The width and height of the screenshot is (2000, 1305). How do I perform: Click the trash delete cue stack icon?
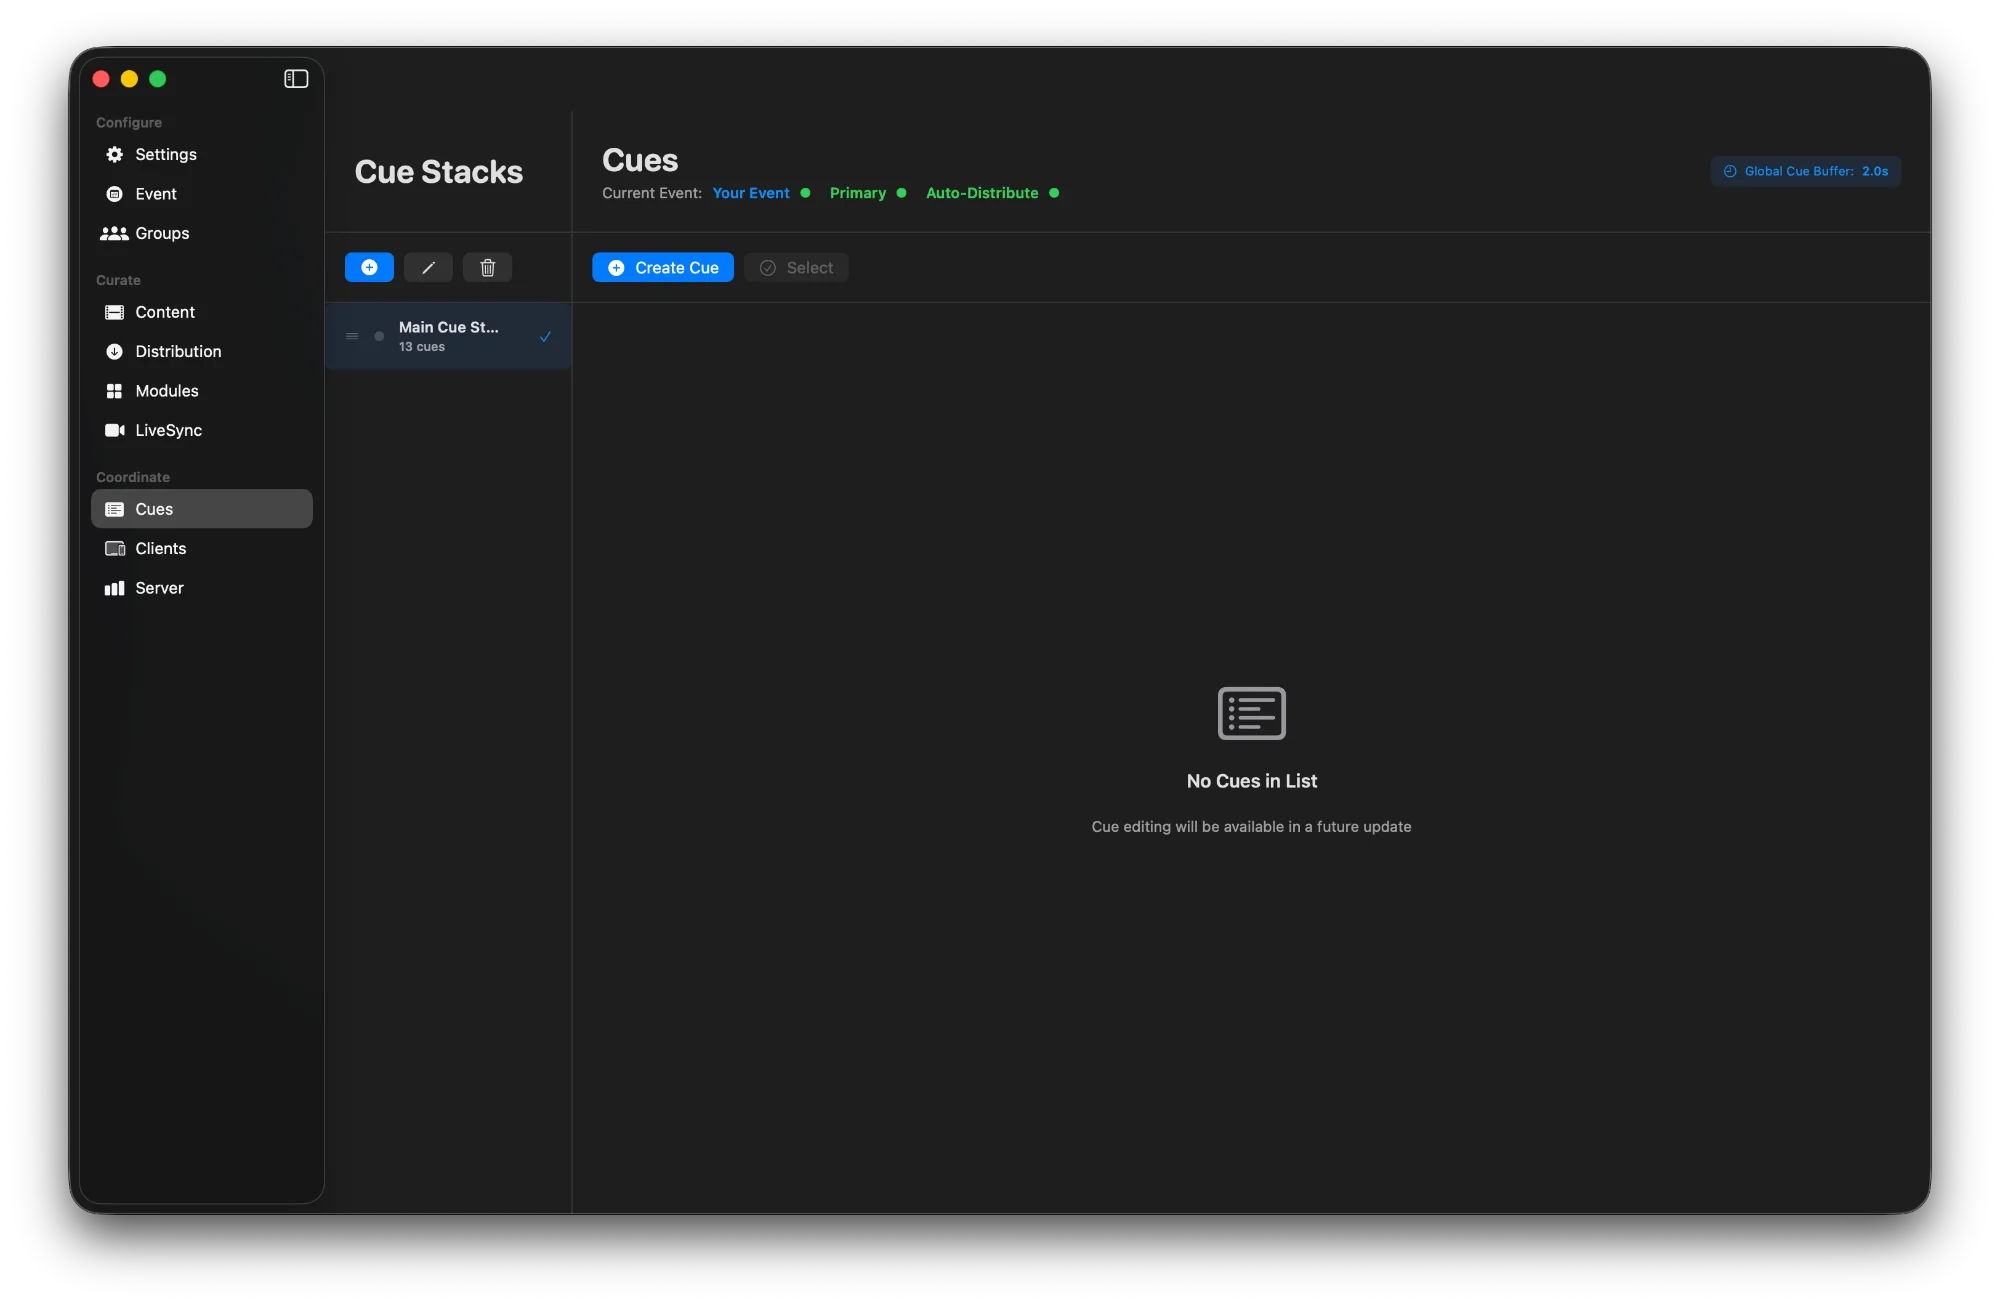(487, 267)
